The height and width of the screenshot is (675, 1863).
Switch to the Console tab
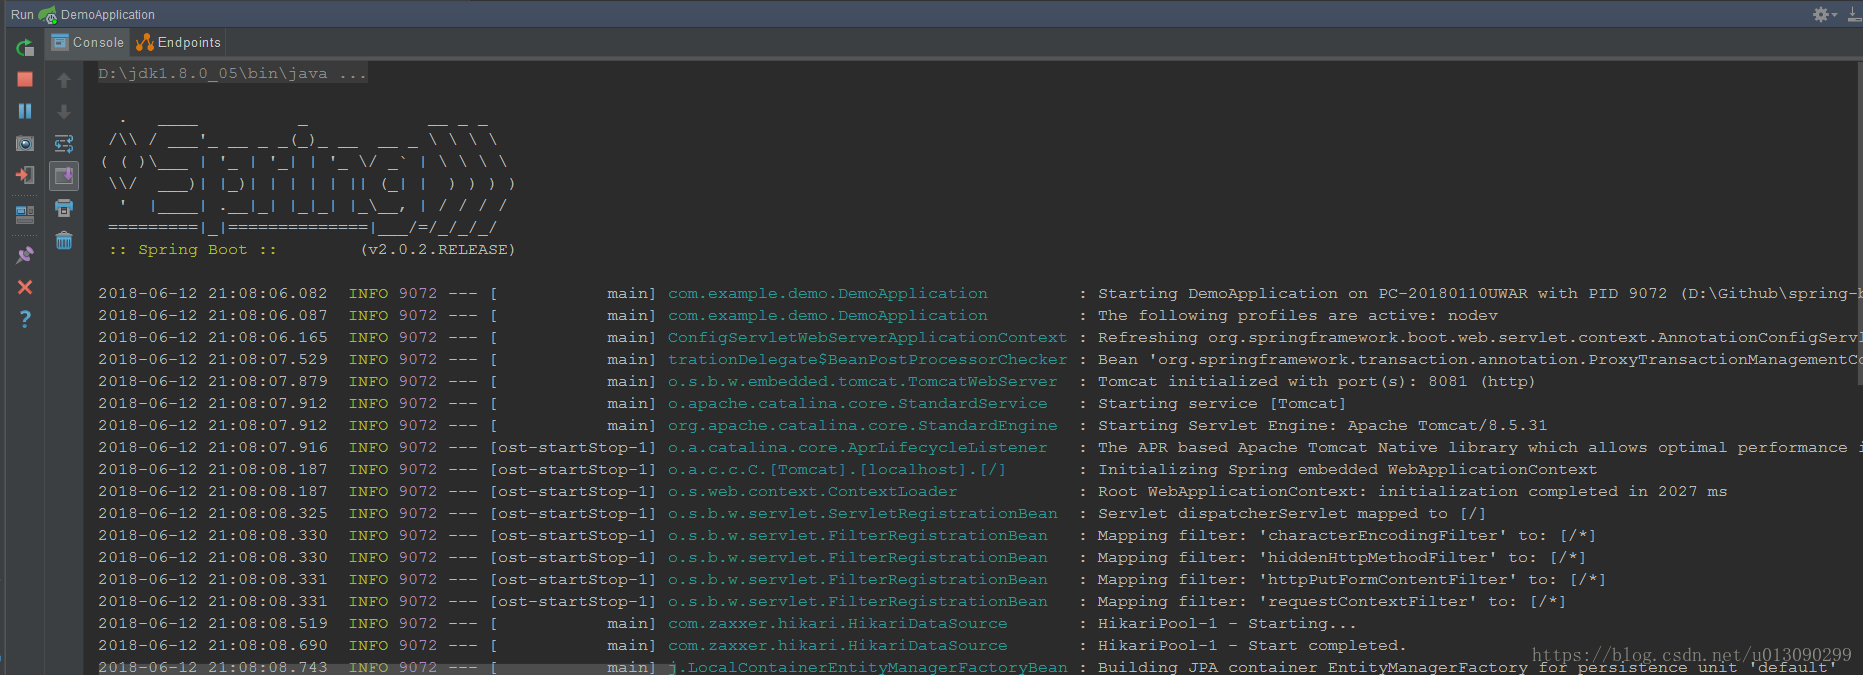pyautogui.click(x=88, y=42)
